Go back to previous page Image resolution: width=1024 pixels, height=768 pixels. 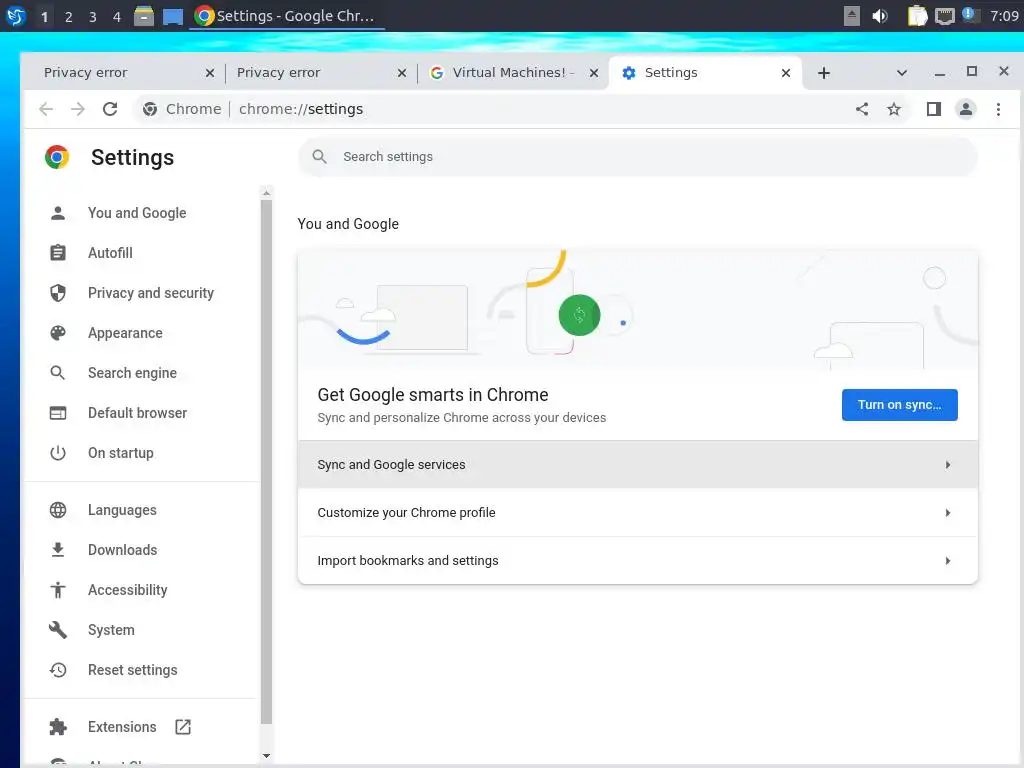[46, 109]
